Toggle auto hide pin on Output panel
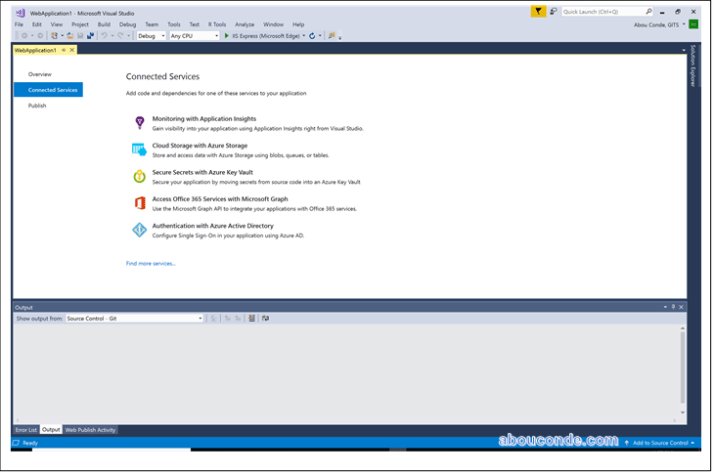Image resolution: width=714 pixels, height=472 pixels. point(673,307)
